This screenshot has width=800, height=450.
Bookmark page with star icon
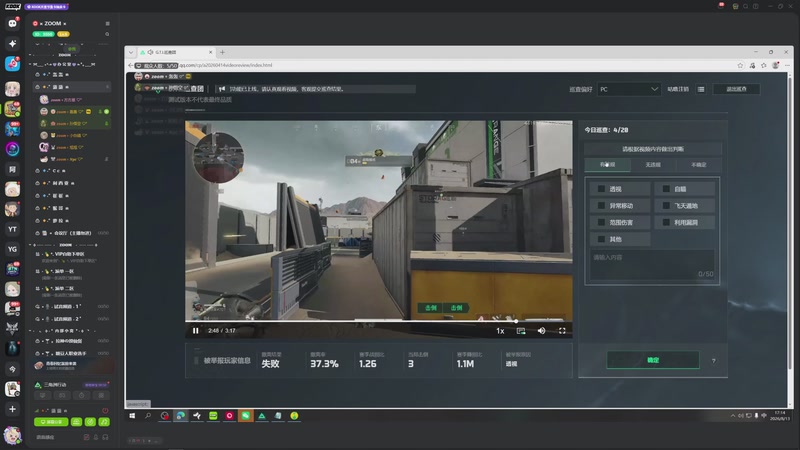740,65
